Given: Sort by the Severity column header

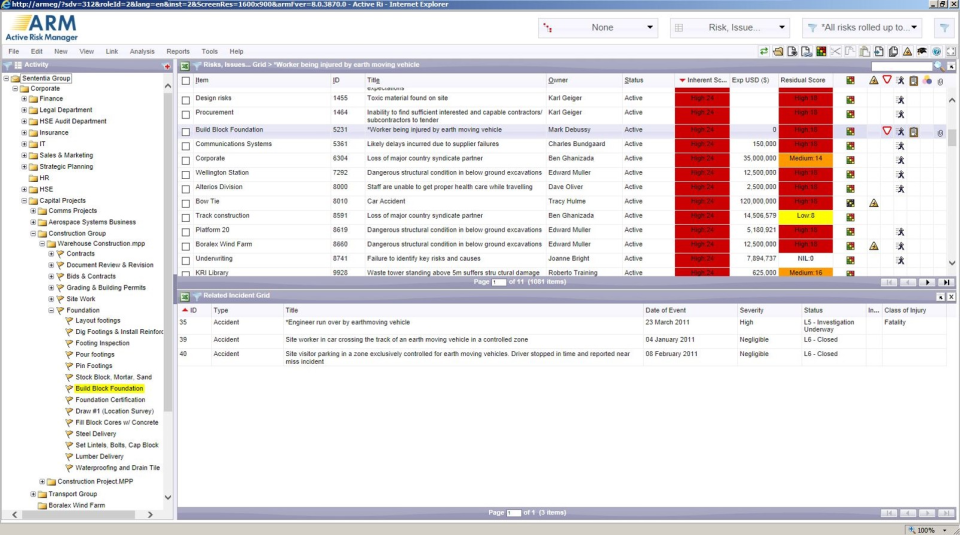Looking at the screenshot, I should 751,310.
